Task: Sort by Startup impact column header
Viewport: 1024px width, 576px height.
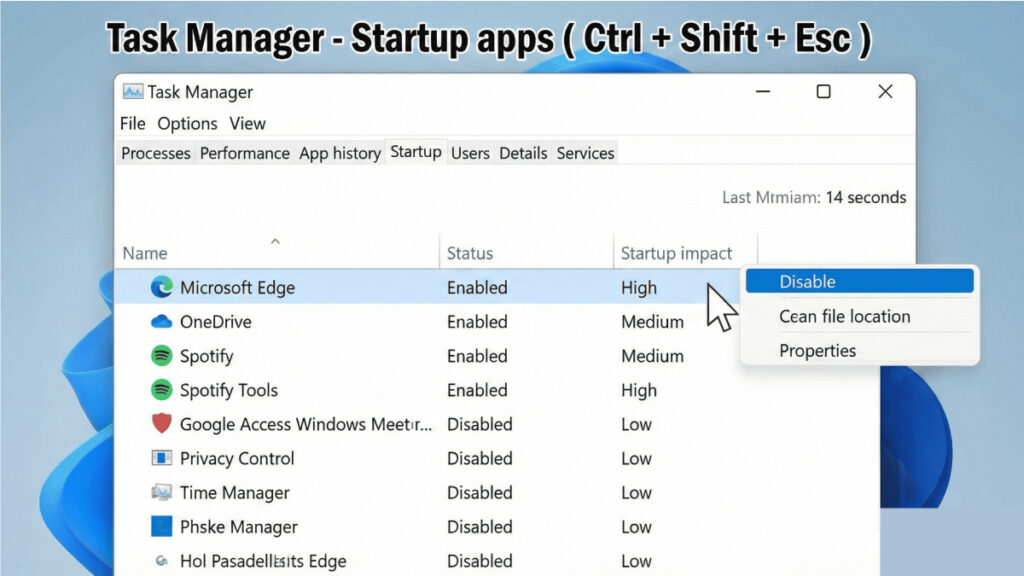Action: 676,254
